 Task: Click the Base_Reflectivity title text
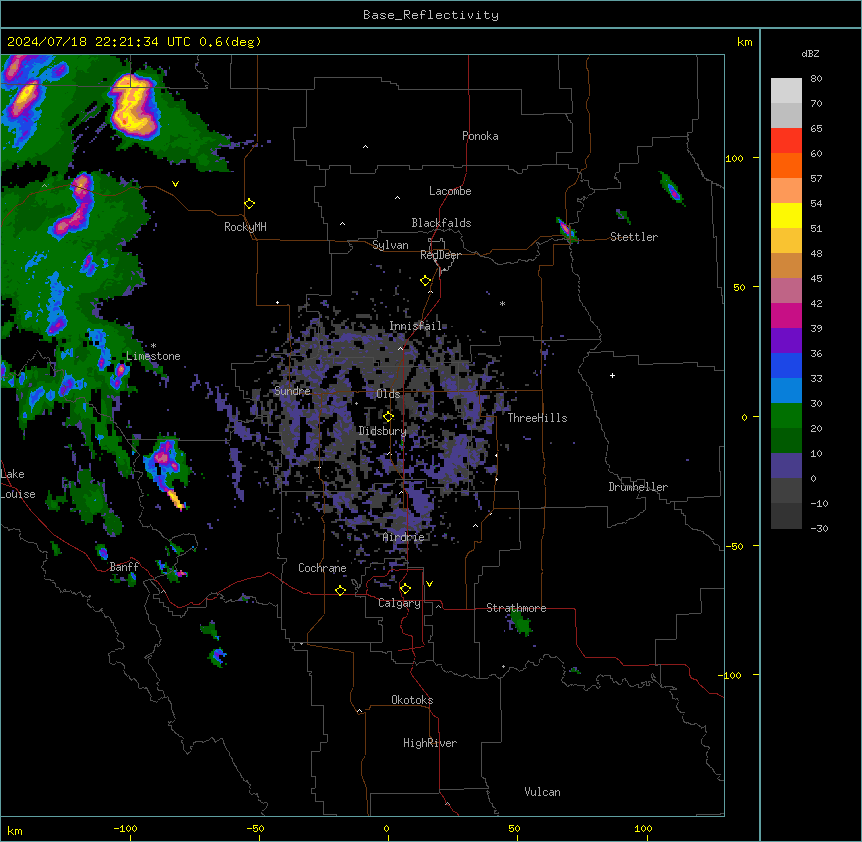click(x=431, y=15)
